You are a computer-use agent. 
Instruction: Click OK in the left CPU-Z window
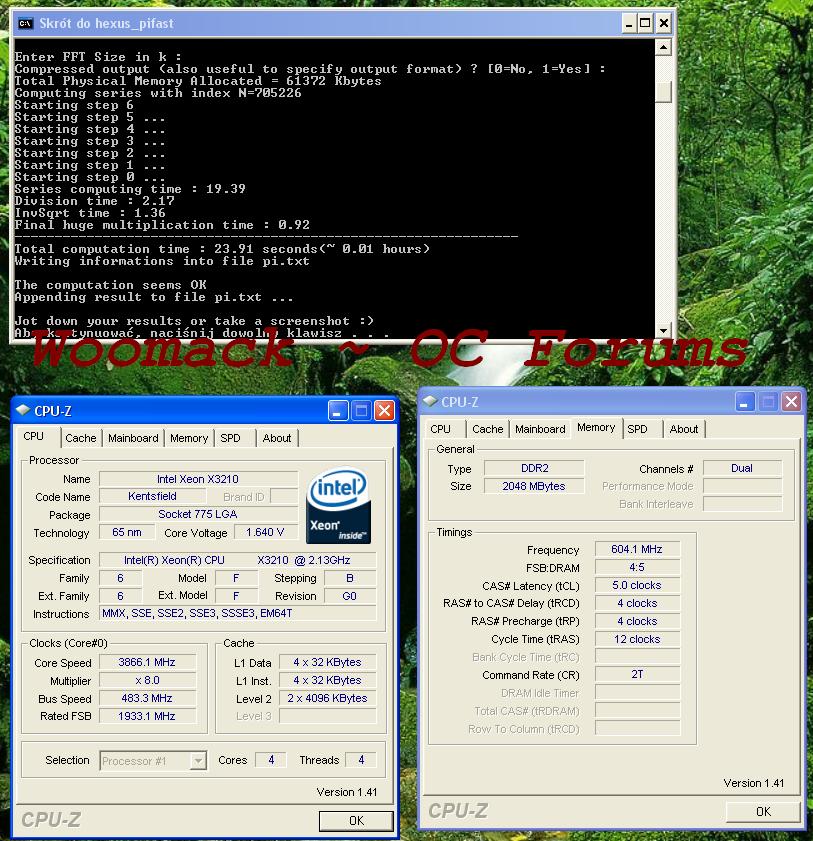click(356, 821)
